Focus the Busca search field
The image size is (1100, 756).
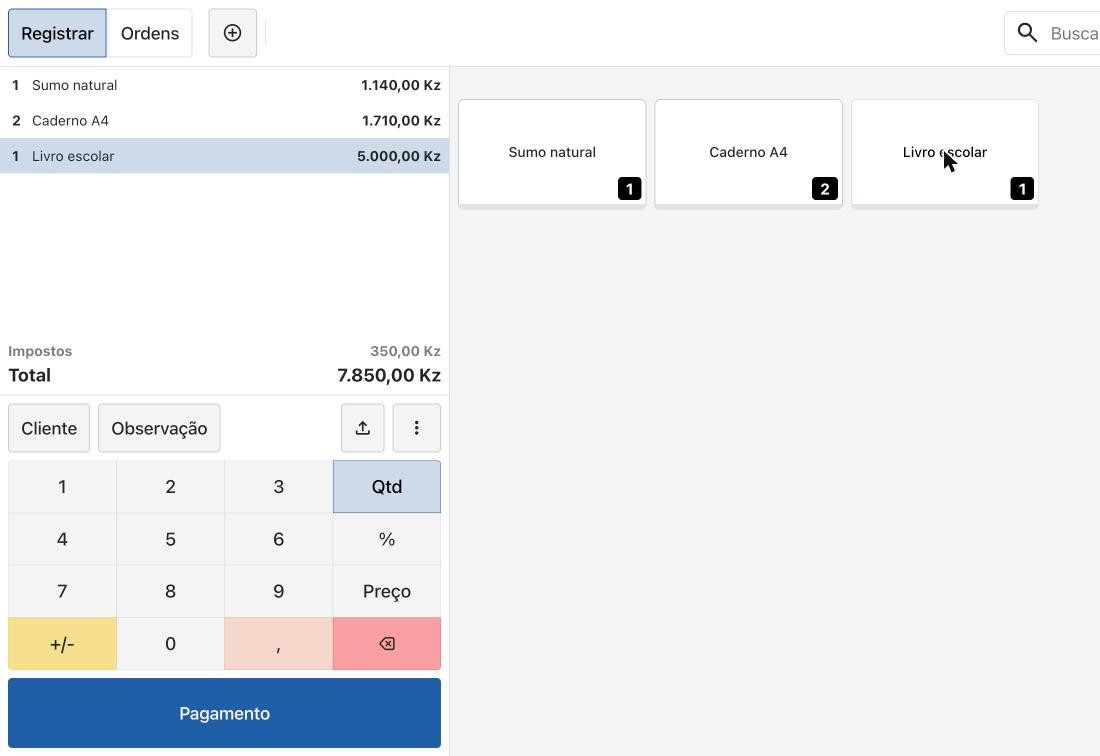click(1052, 33)
